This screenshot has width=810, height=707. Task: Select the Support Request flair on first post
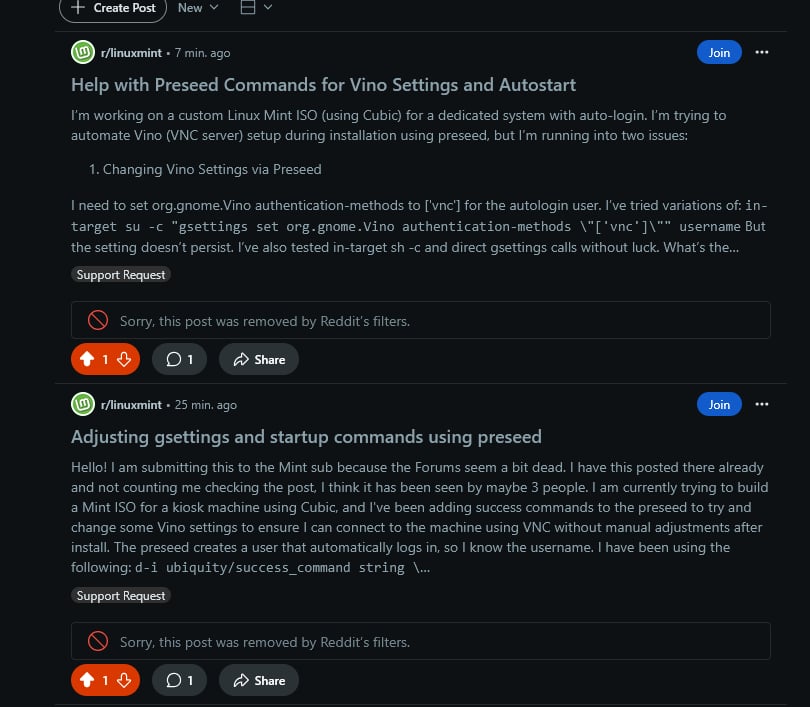click(x=121, y=274)
